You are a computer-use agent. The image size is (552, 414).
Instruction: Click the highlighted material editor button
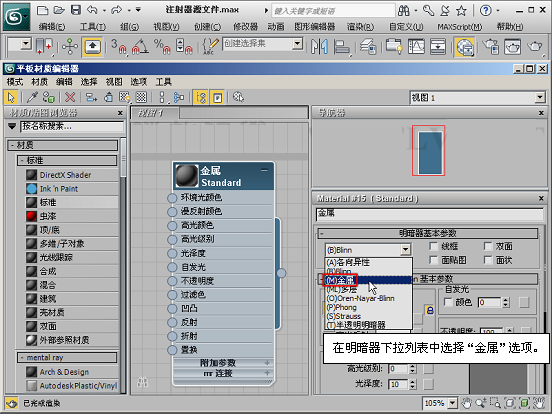(464, 47)
